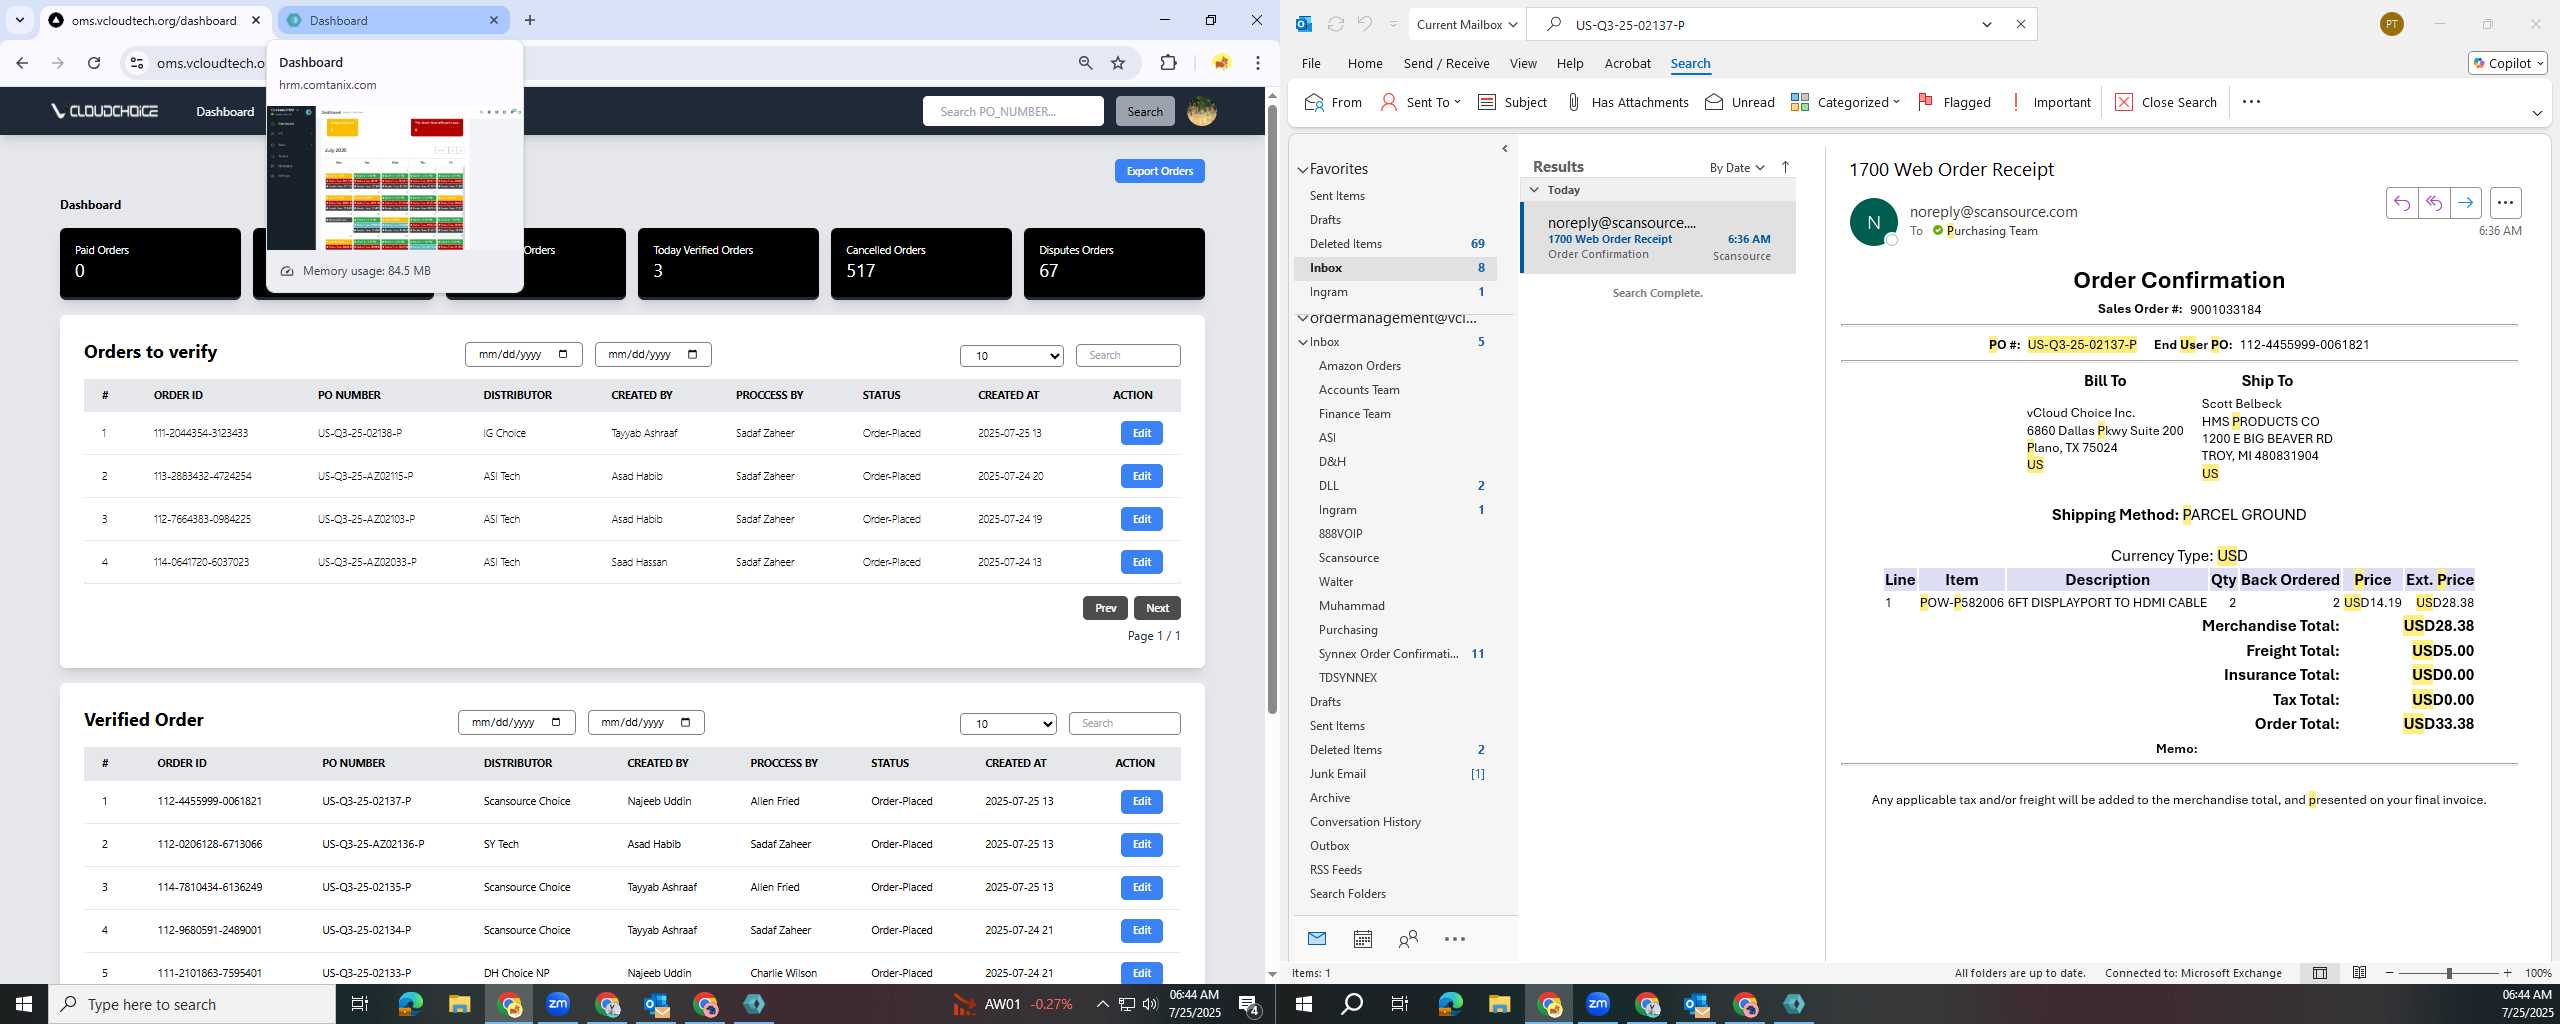This screenshot has height=1024, width=2560.
Task: Bookmark this page with star icon
Action: [x=1118, y=63]
